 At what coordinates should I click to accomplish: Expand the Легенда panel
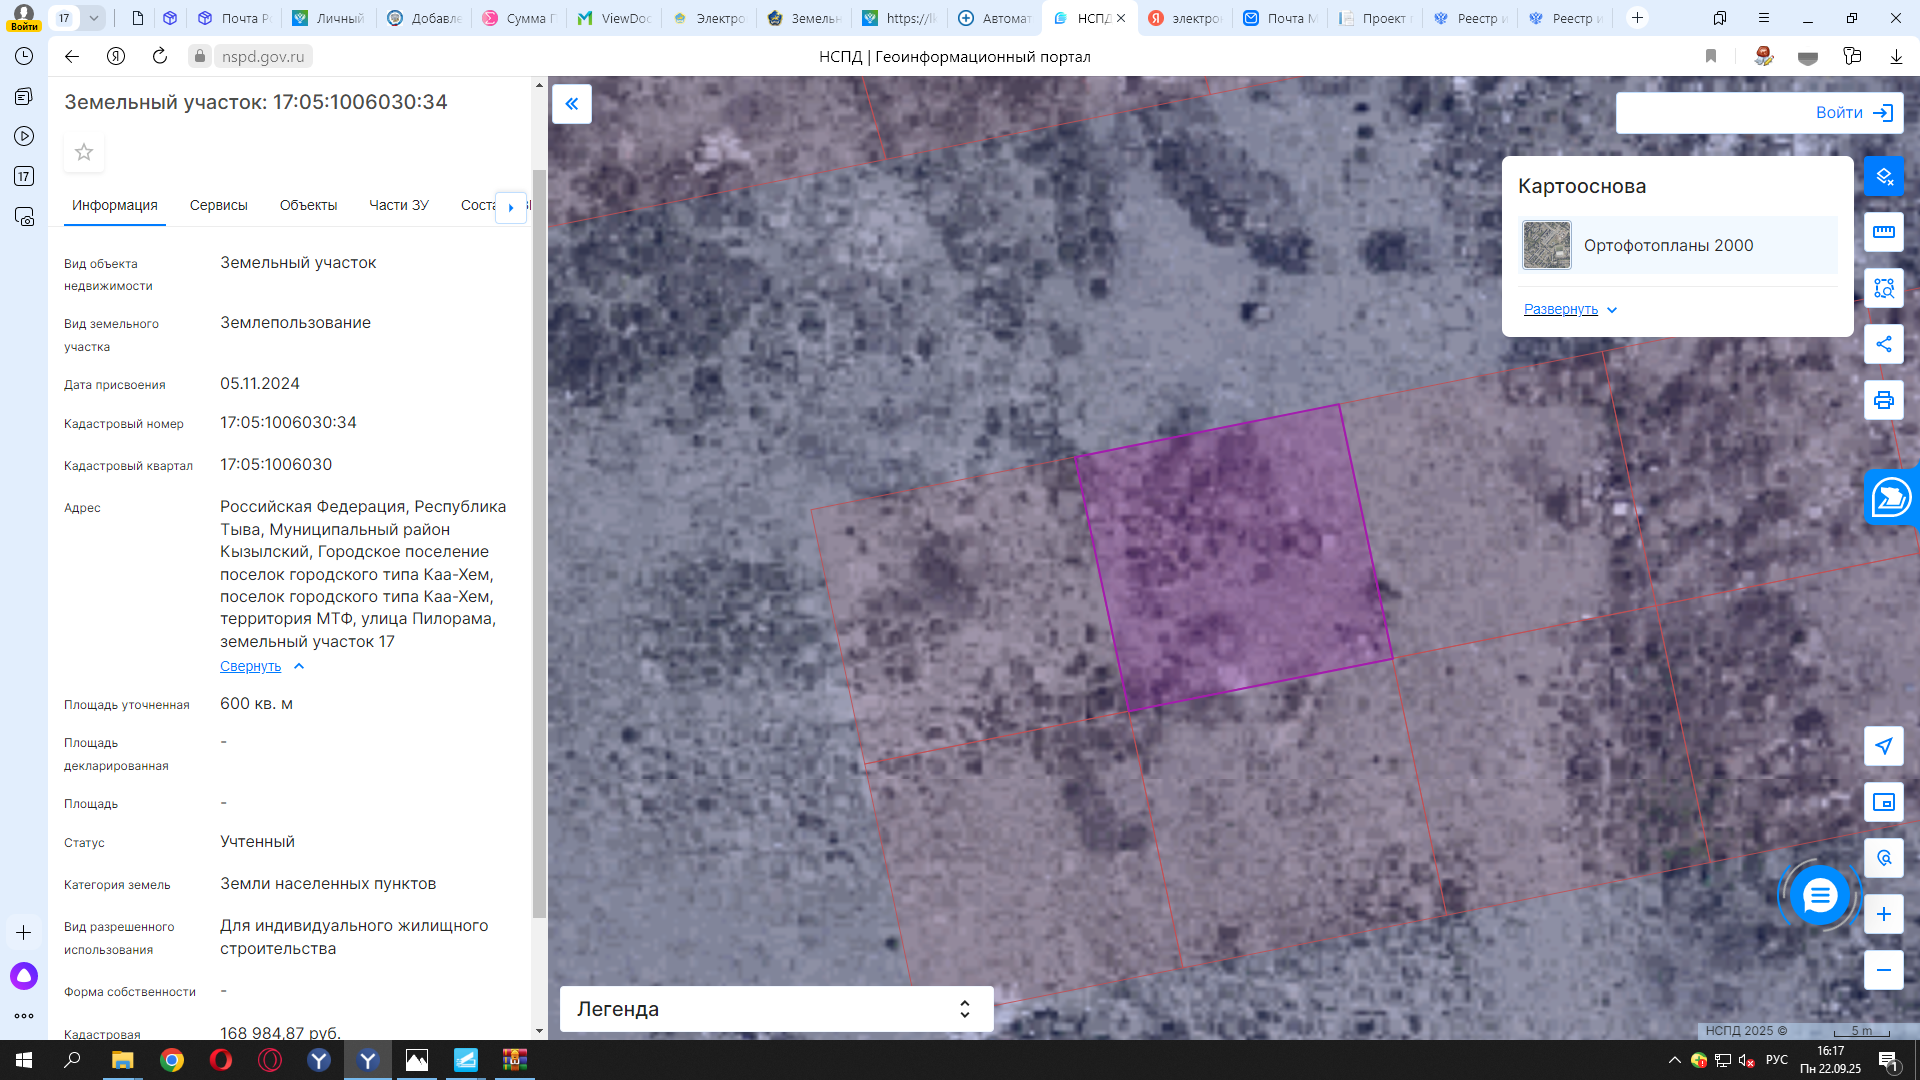pos(776,1009)
